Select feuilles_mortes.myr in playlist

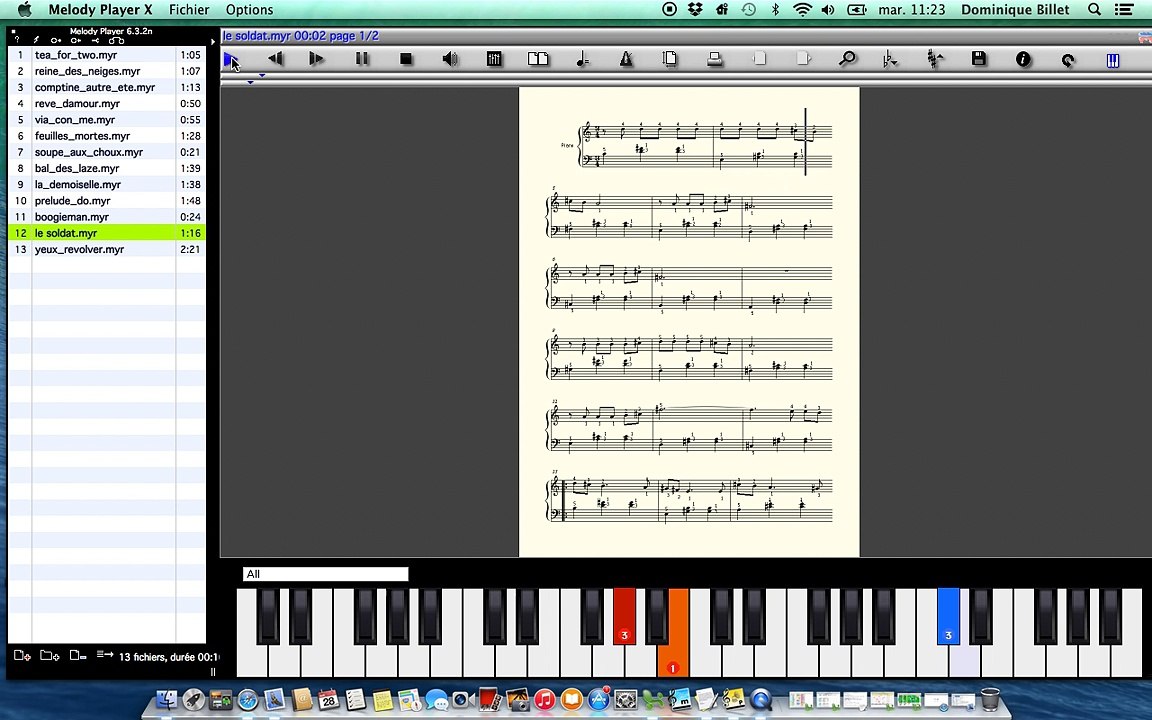point(107,136)
